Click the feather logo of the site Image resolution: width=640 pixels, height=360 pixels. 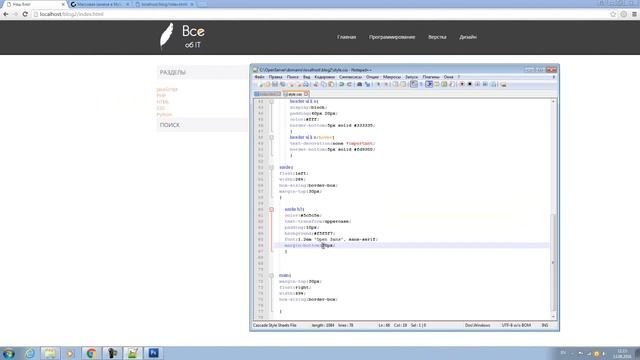167,36
